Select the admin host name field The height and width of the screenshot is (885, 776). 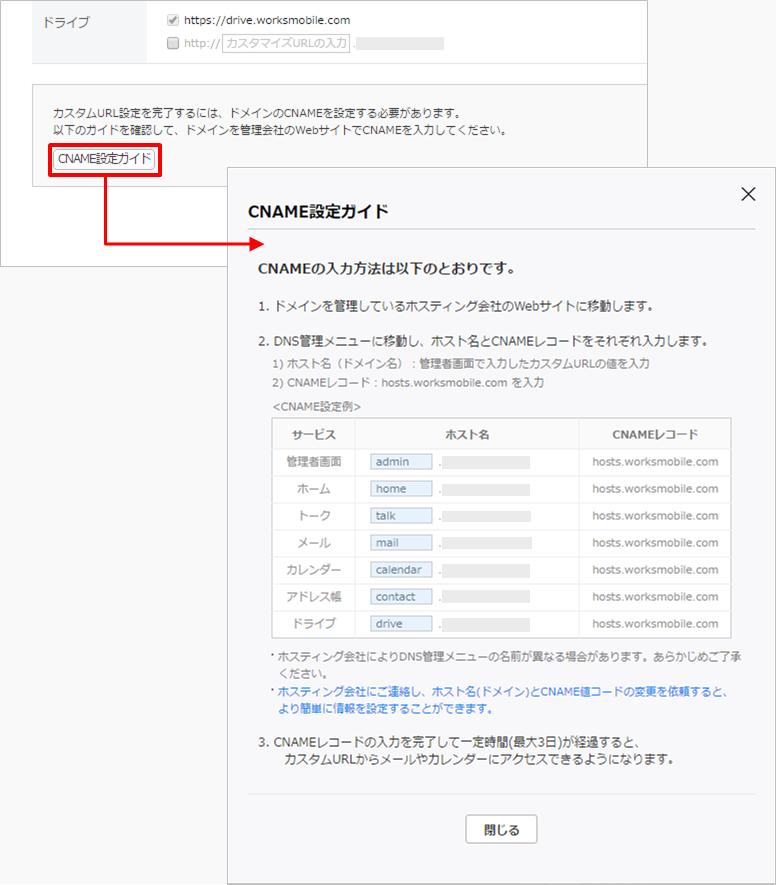401,462
